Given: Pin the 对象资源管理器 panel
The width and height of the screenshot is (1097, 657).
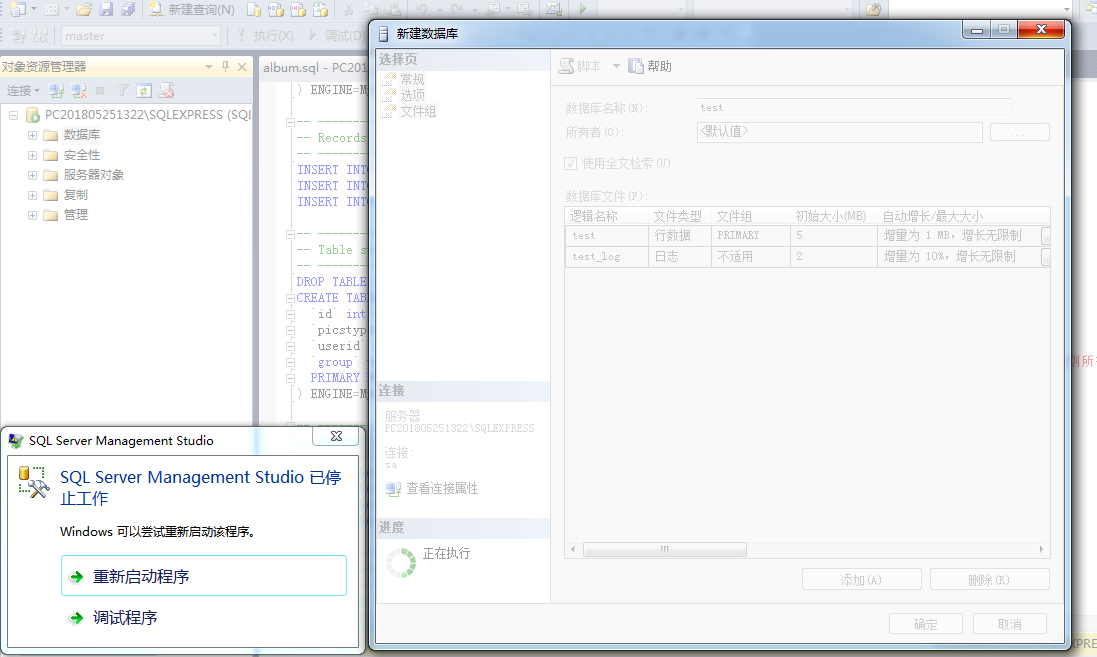Looking at the screenshot, I should click(225, 66).
